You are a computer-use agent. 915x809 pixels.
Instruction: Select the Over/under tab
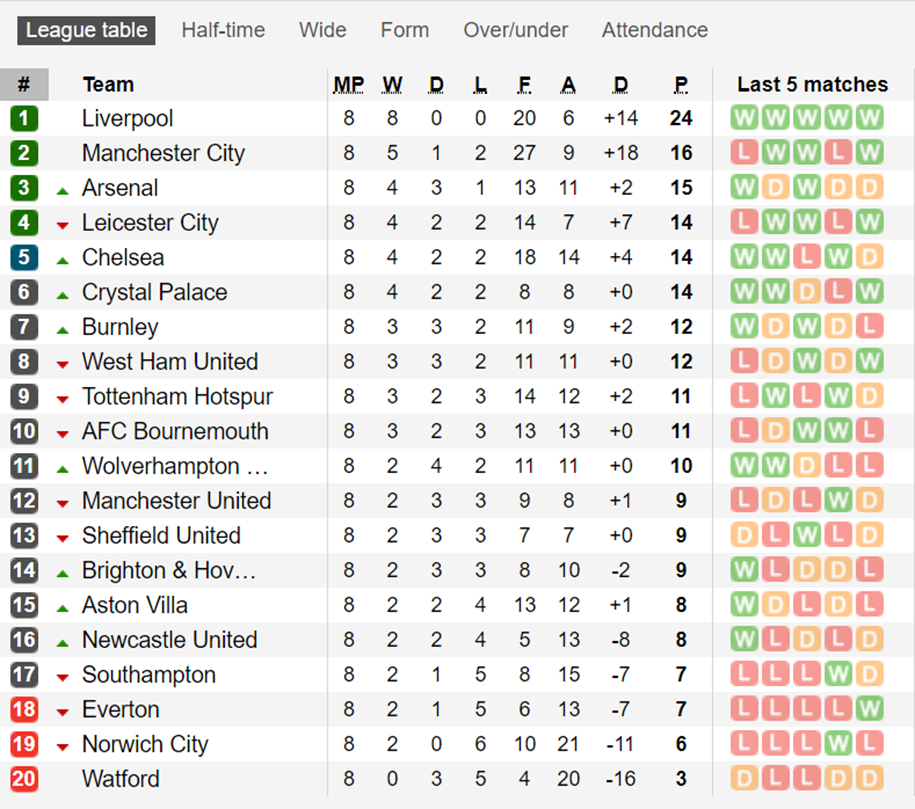tap(515, 30)
